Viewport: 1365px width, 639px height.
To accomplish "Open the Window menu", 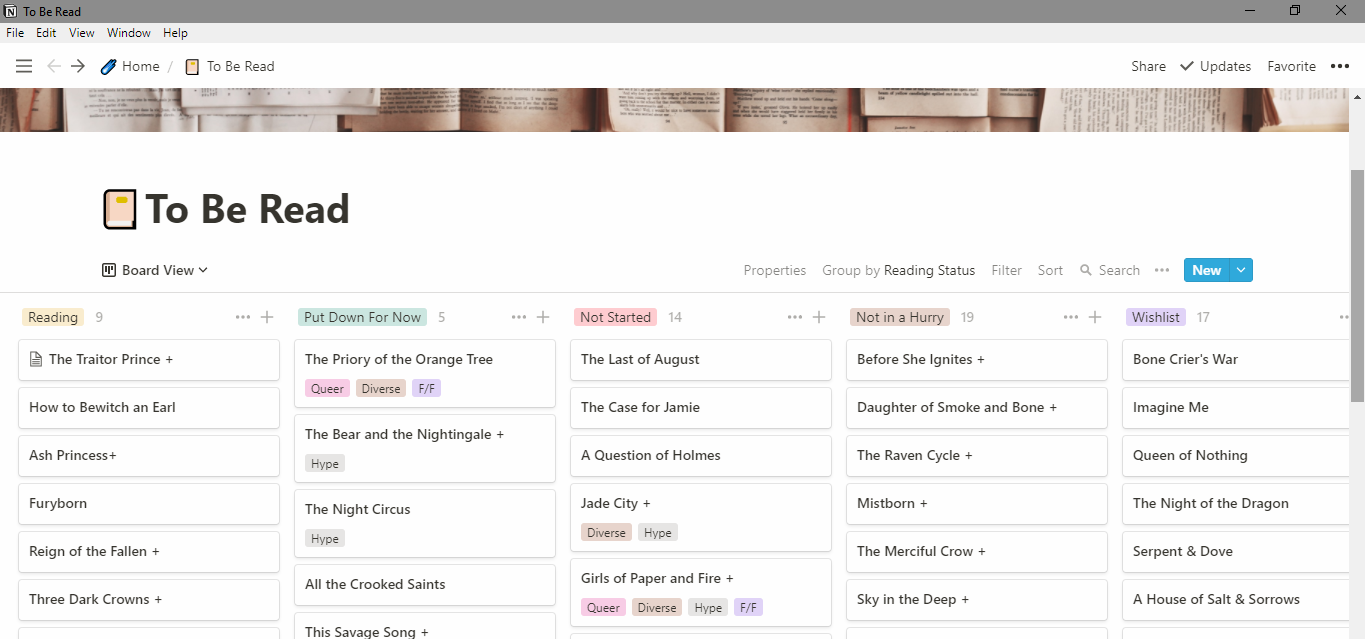I will click(x=129, y=33).
